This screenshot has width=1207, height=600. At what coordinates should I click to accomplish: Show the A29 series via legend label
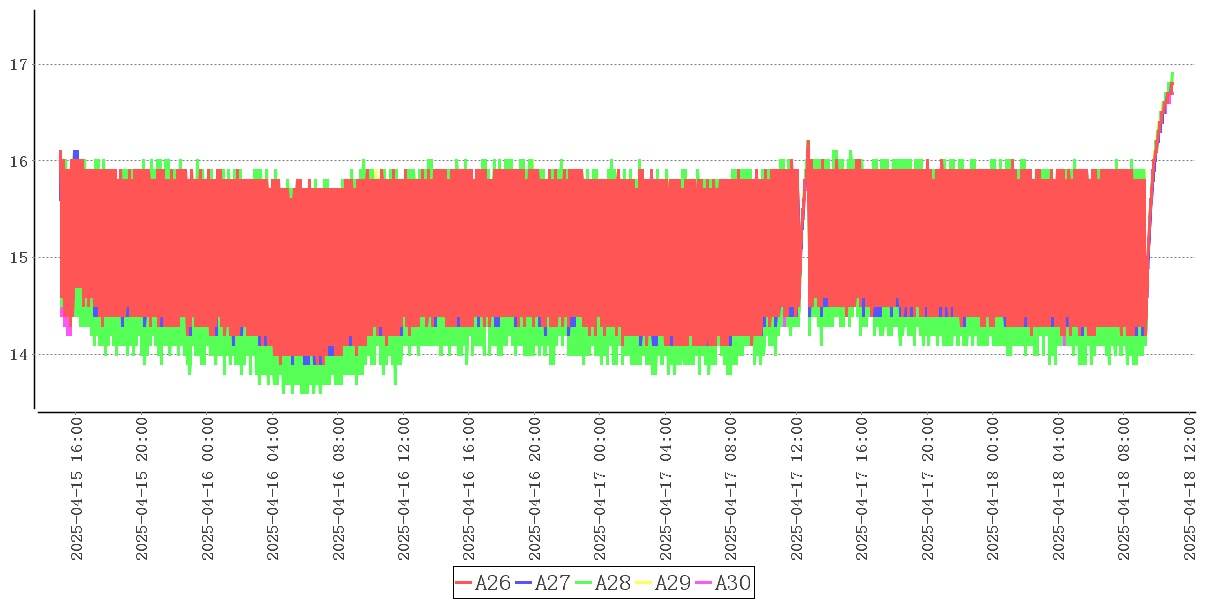[672, 583]
